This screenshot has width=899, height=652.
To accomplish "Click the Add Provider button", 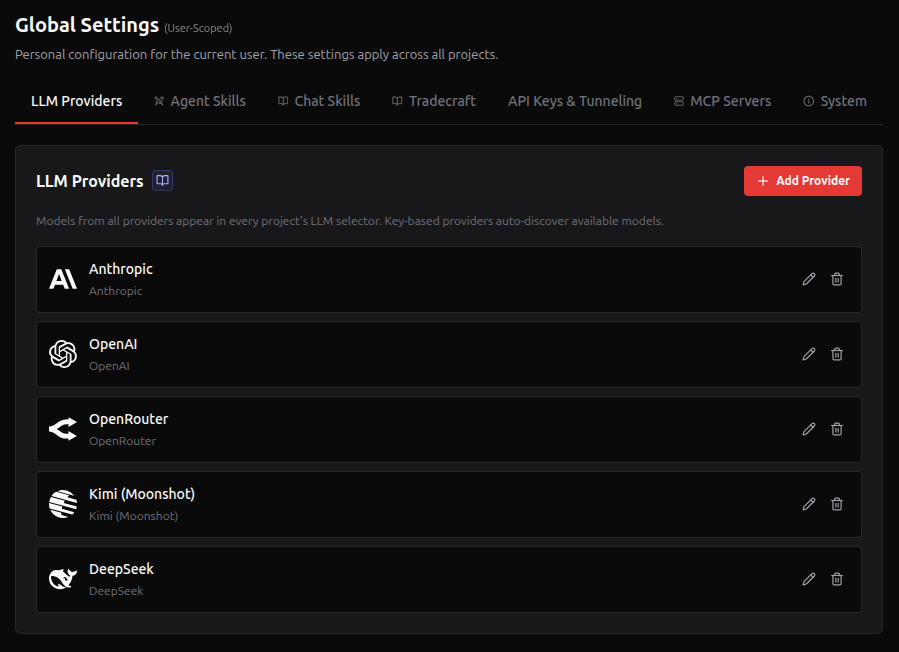I will click(803, 181).
